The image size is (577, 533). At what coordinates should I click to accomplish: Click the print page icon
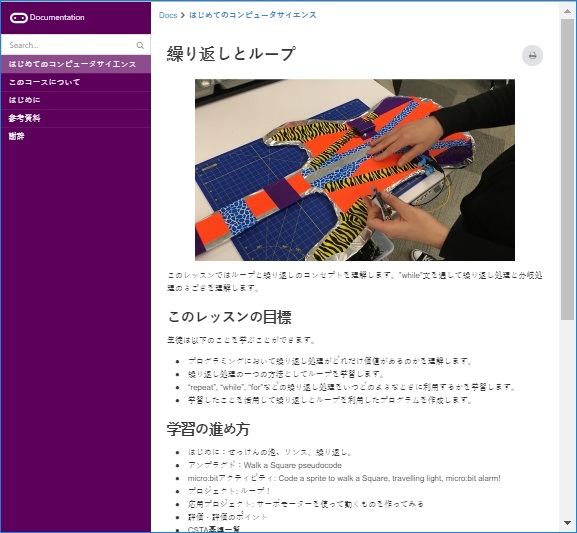point(532,56)
